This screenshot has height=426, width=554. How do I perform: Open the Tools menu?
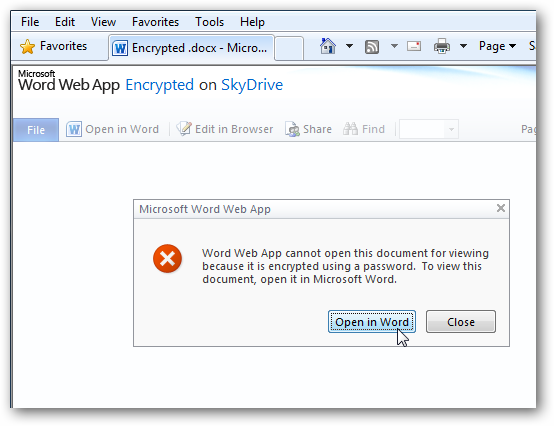210,22
